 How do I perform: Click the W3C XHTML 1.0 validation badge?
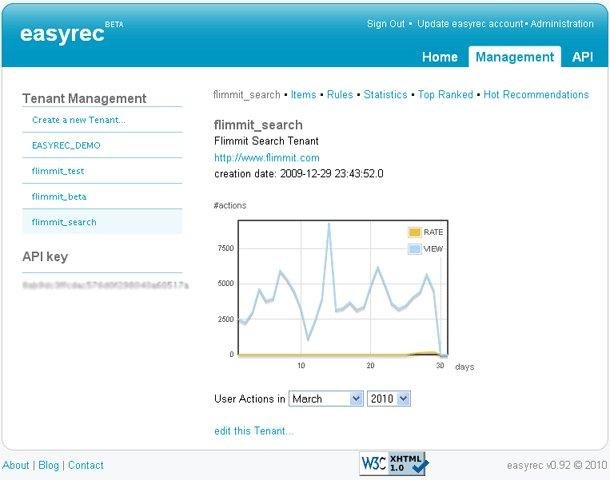(394, 463)
